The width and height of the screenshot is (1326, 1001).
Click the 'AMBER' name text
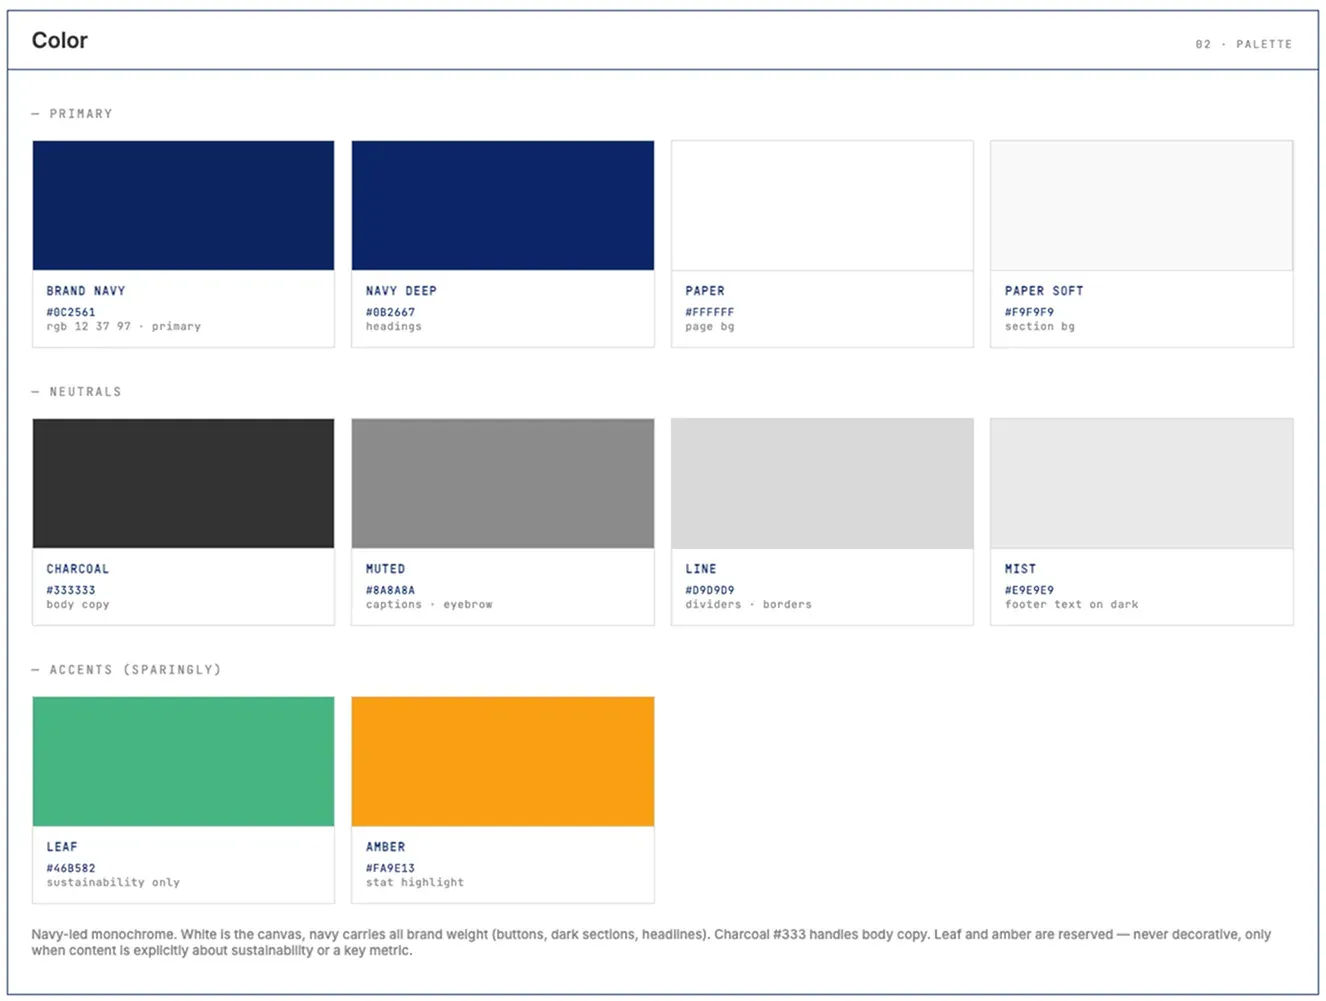(x=385, y=847)
